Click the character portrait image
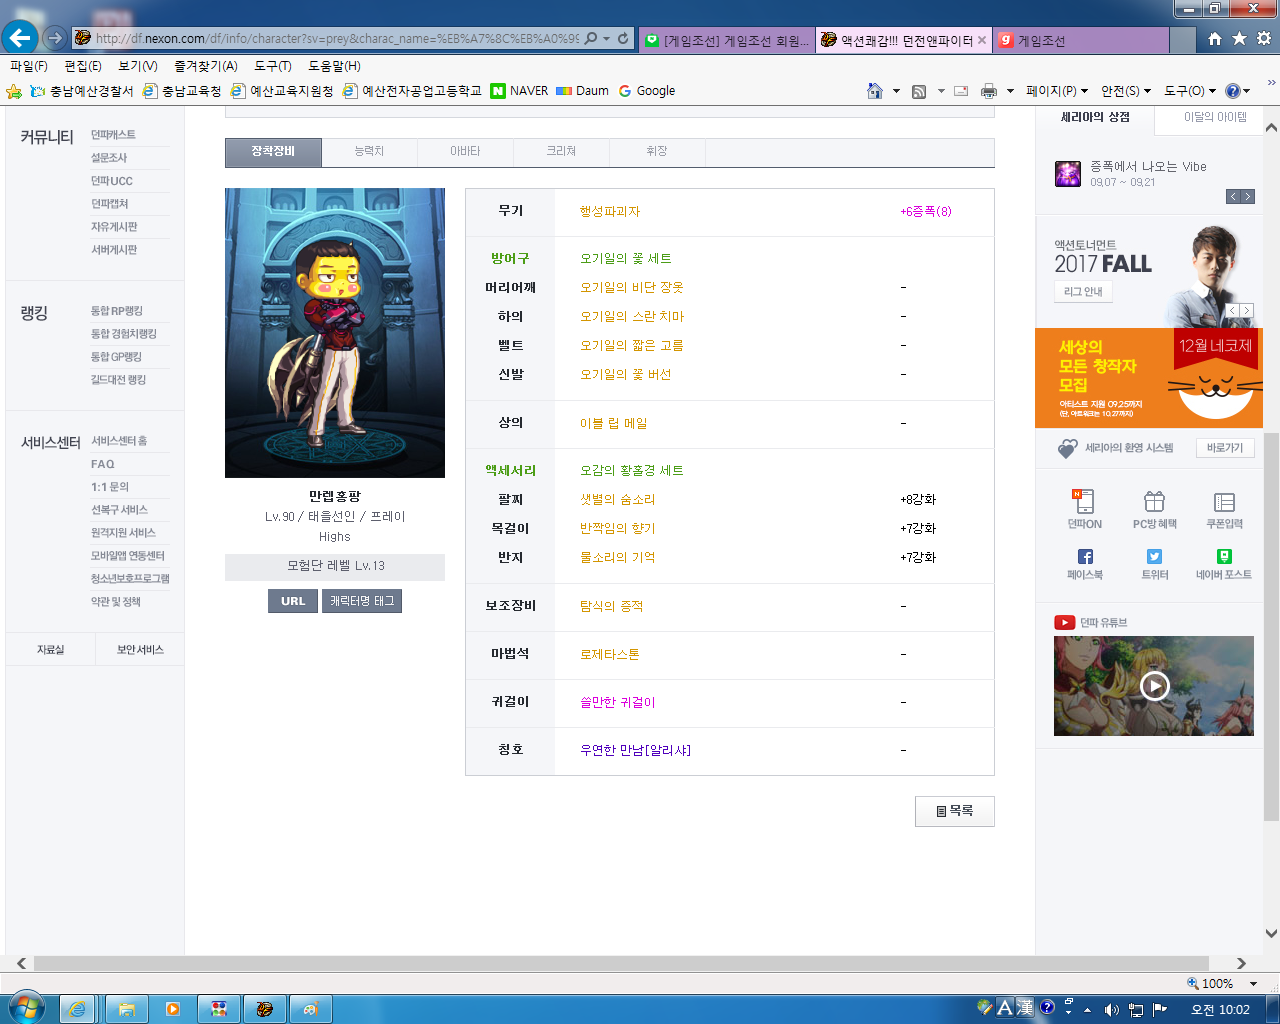The image size is (1280, 1024). (x=335, y=333)
